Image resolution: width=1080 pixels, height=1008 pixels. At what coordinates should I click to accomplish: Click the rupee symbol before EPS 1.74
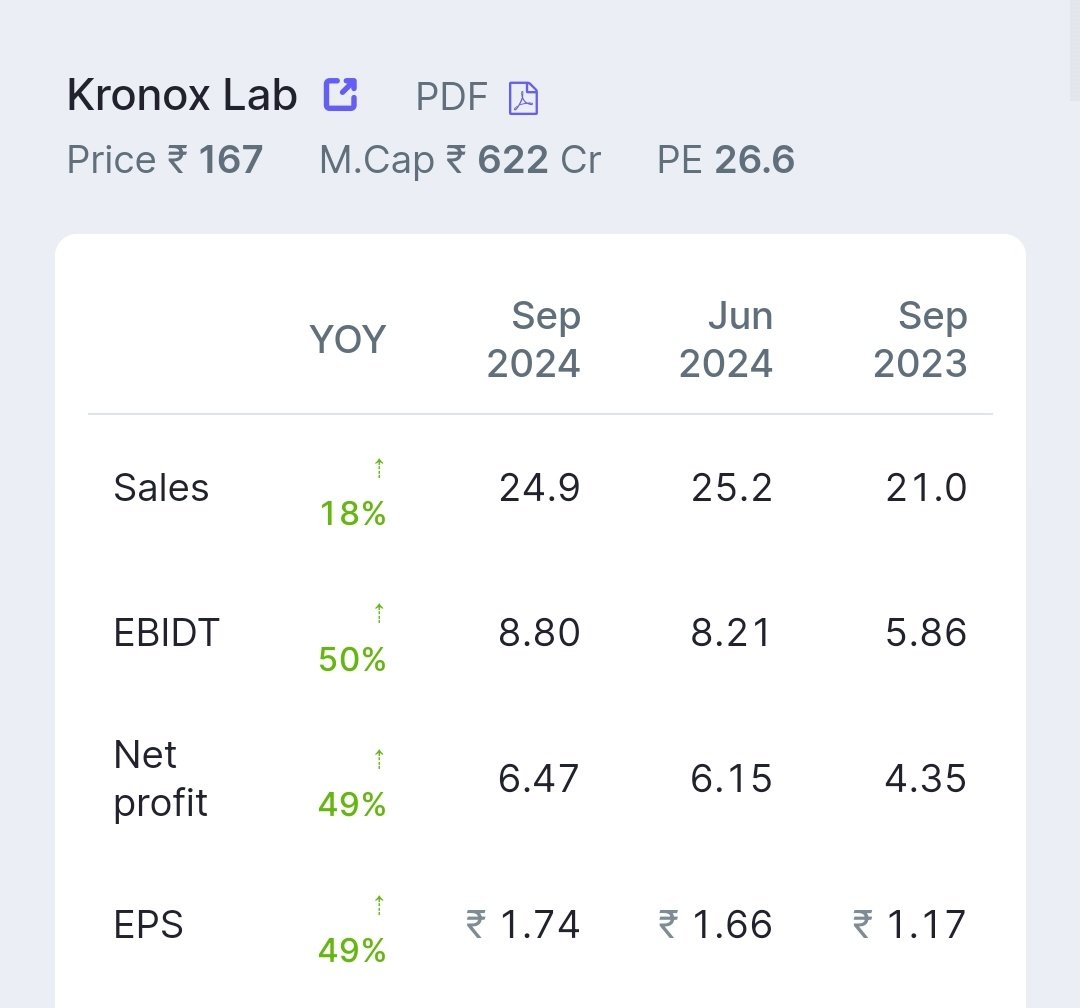(476, 924)
